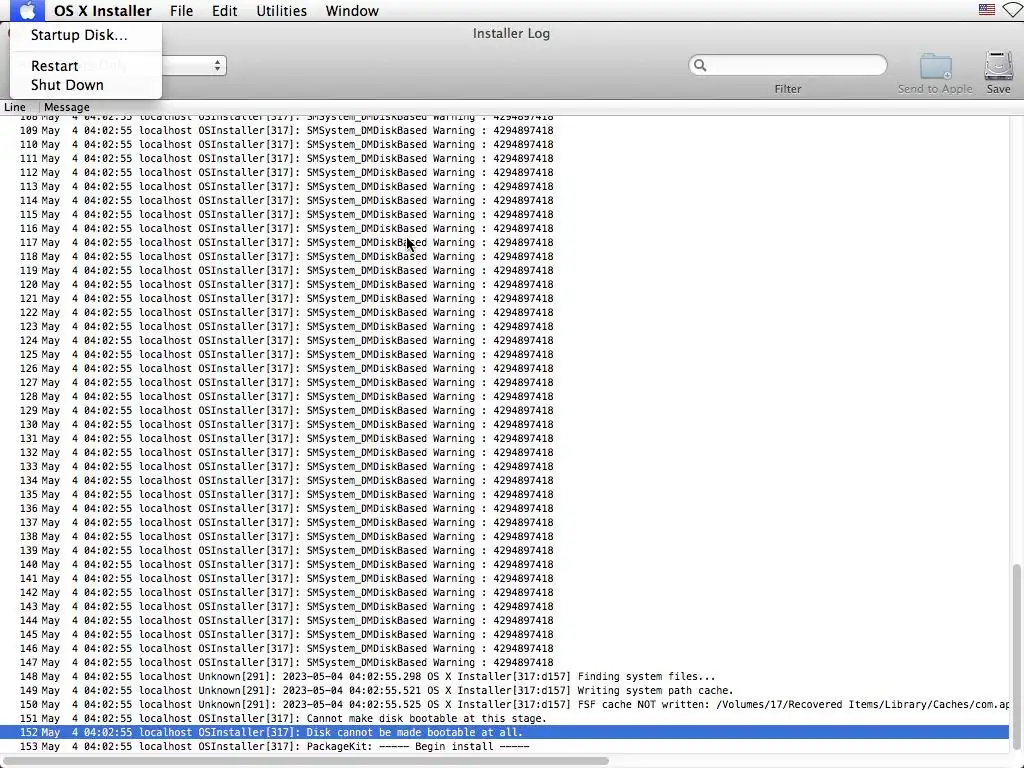Open the Edit menu
1024x768 pixels.
[x=225, y=11]
